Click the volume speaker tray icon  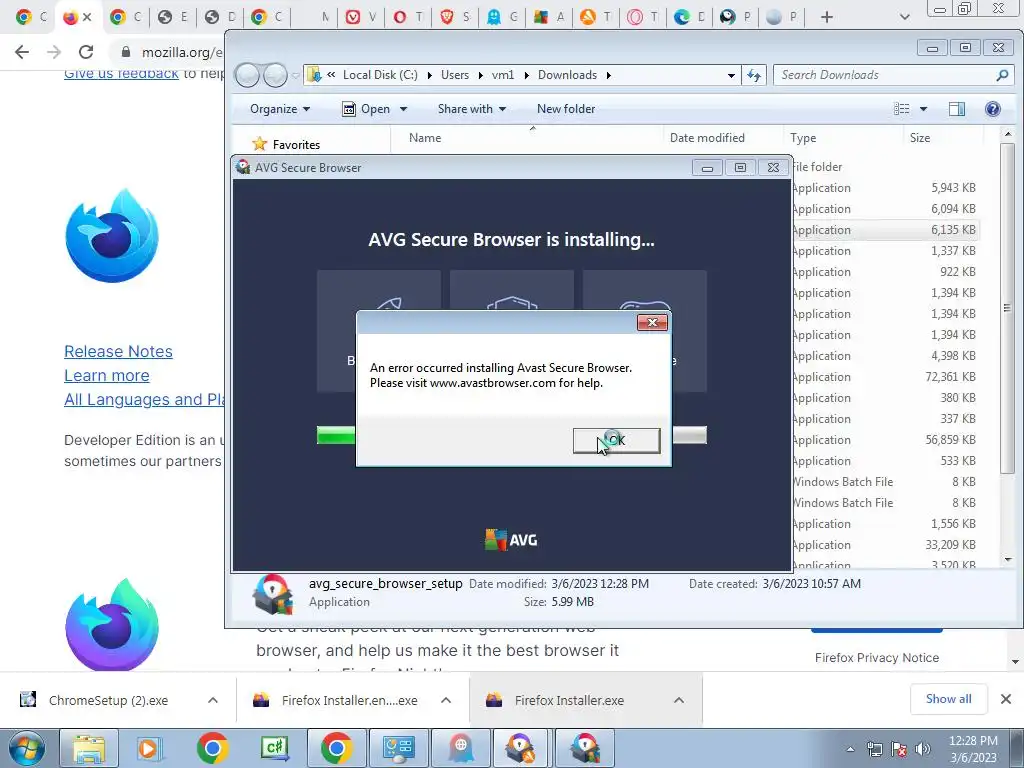923,749
